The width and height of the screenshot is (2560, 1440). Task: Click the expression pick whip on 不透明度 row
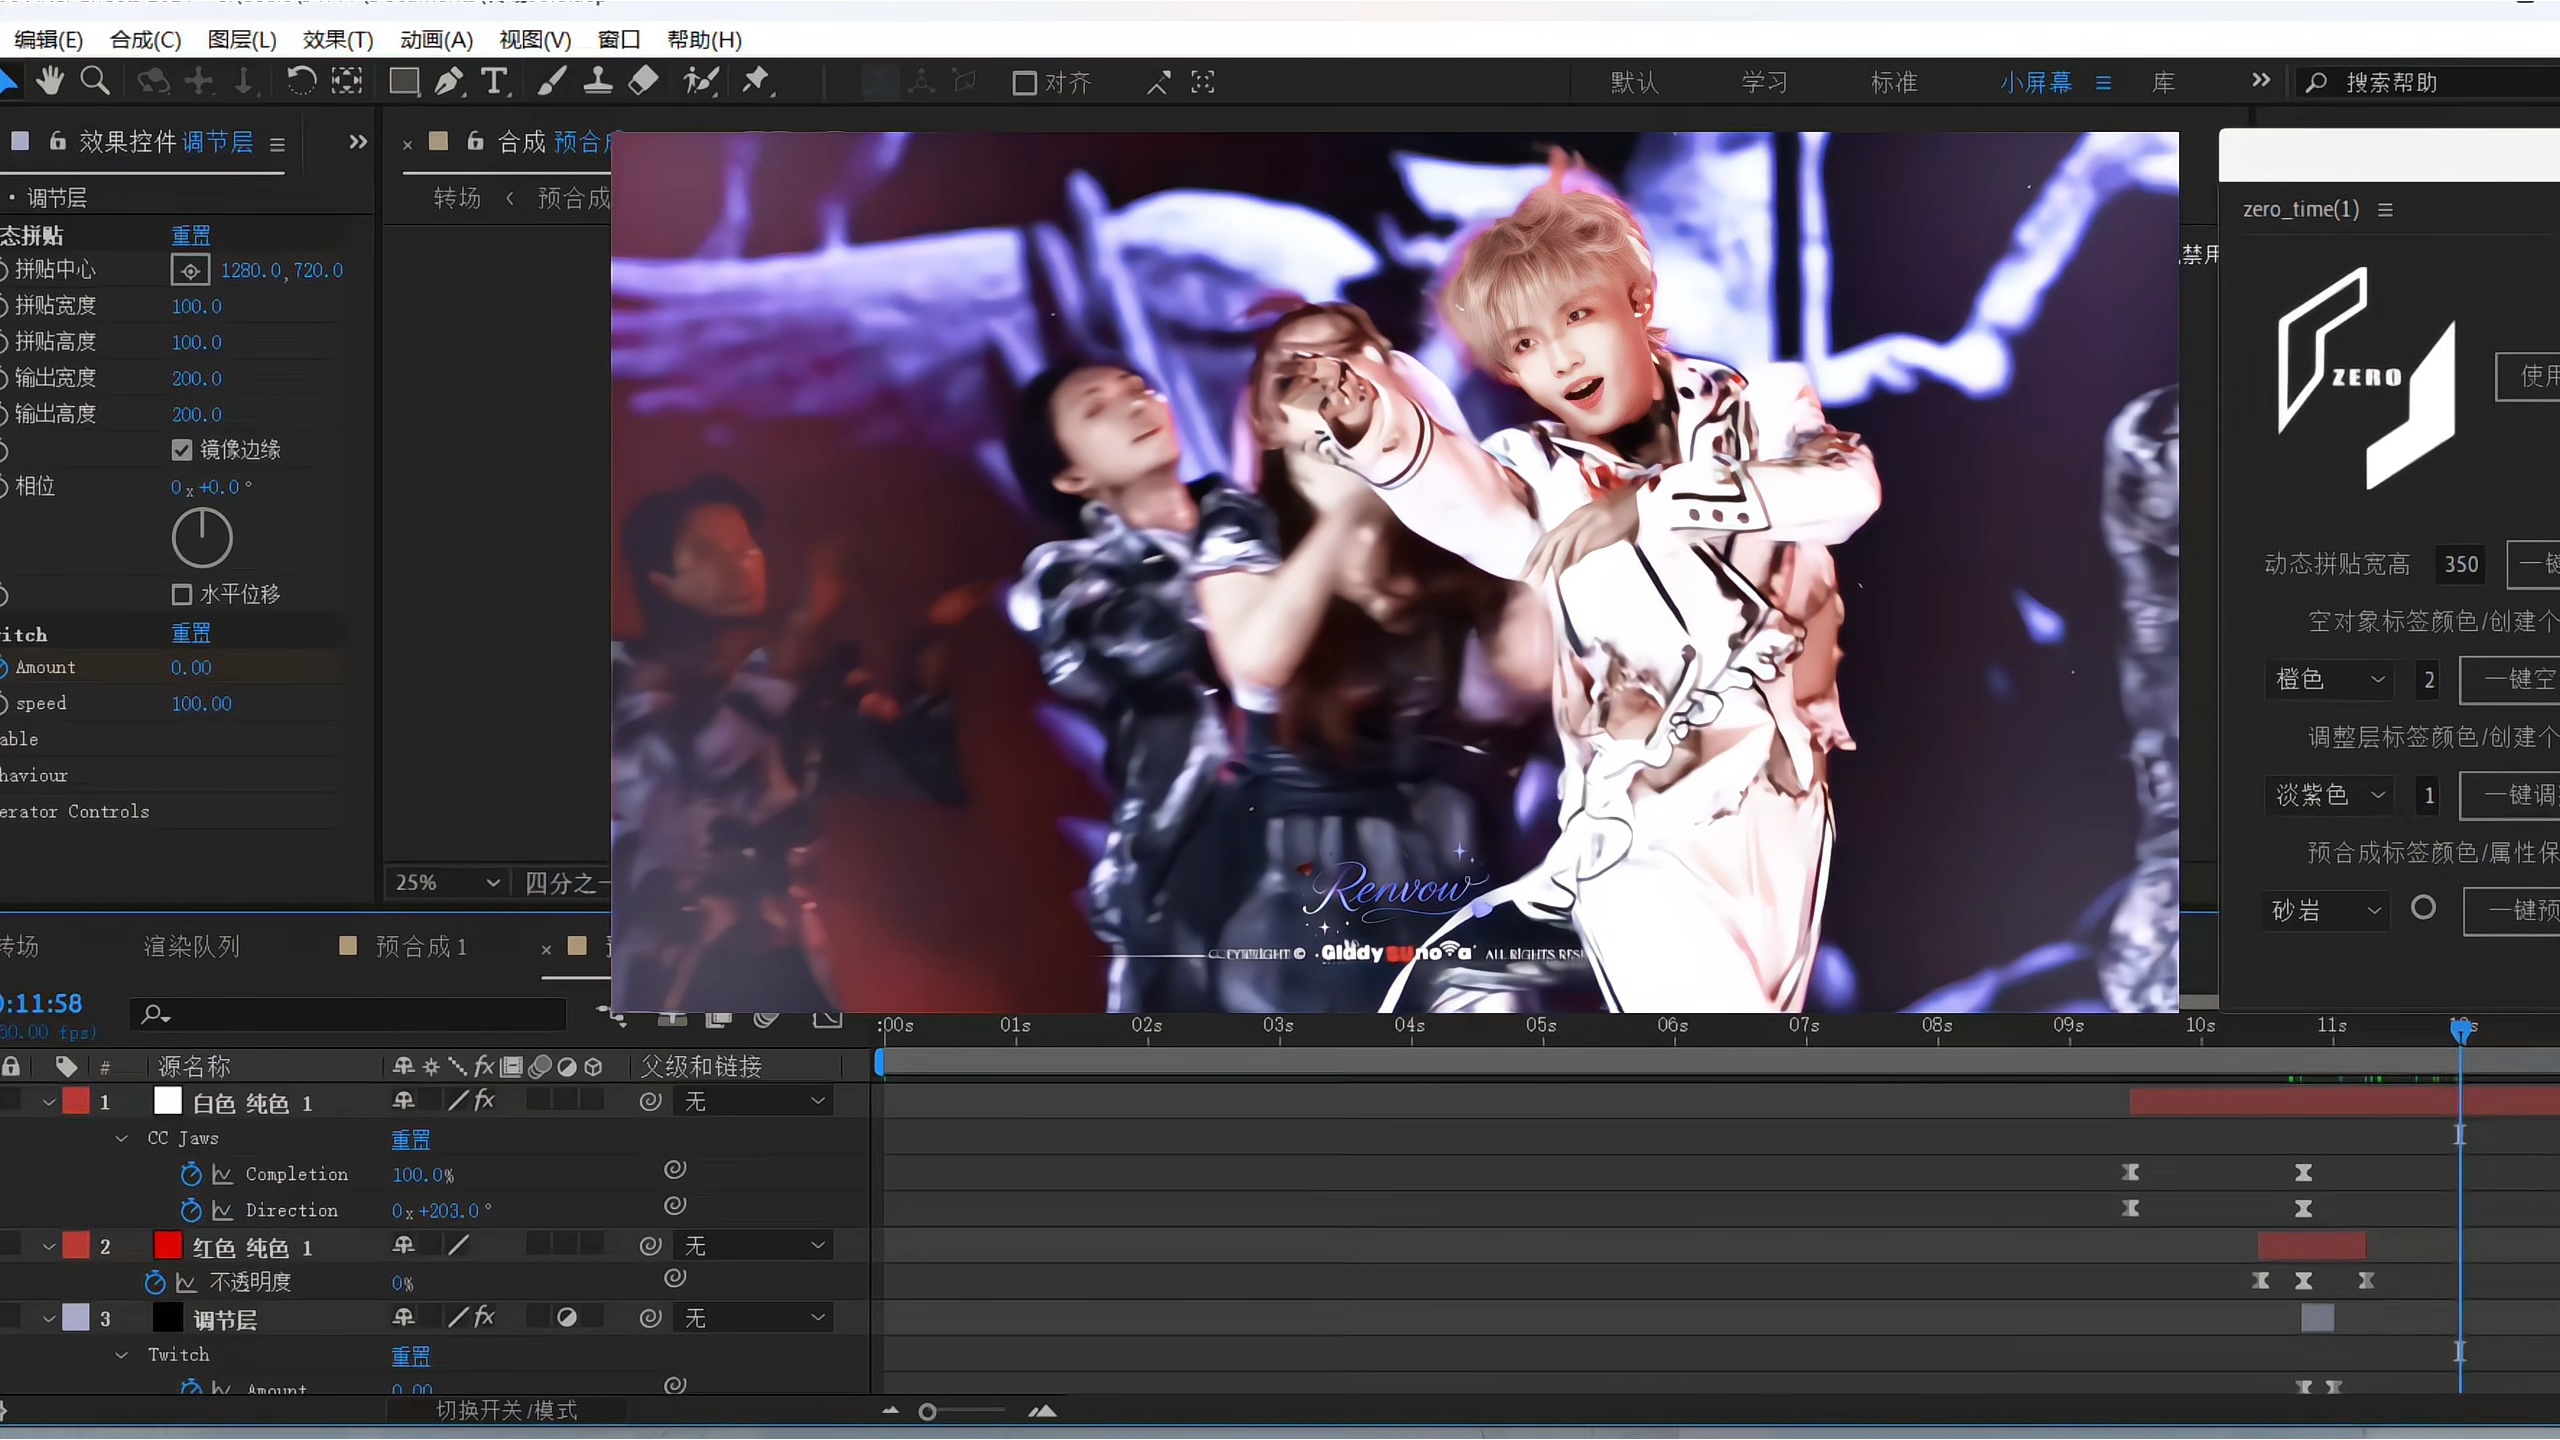coord(675,1278)
